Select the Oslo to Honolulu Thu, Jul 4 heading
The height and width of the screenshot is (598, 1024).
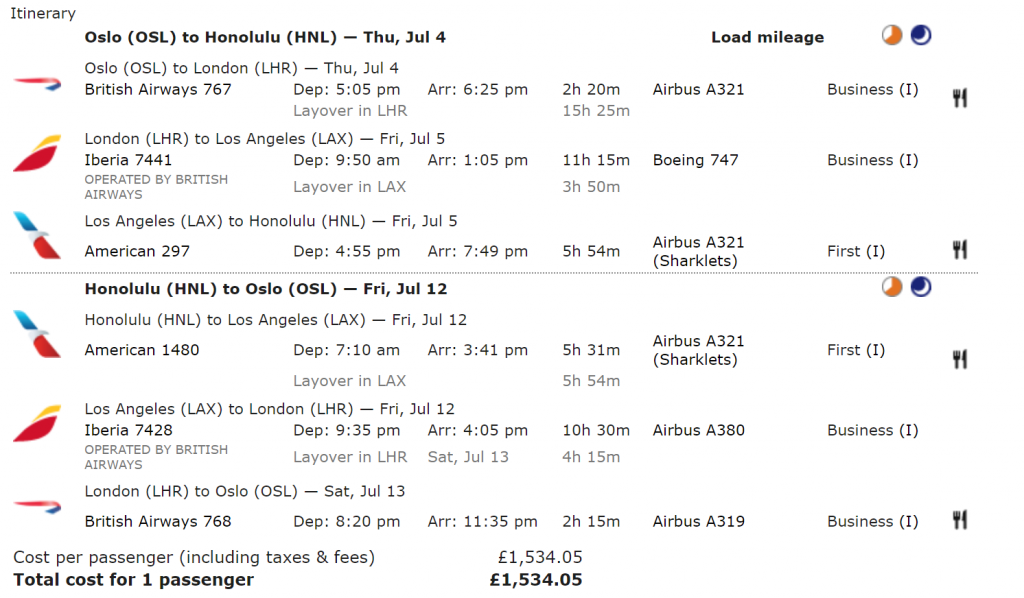click(x=265, y=37)
